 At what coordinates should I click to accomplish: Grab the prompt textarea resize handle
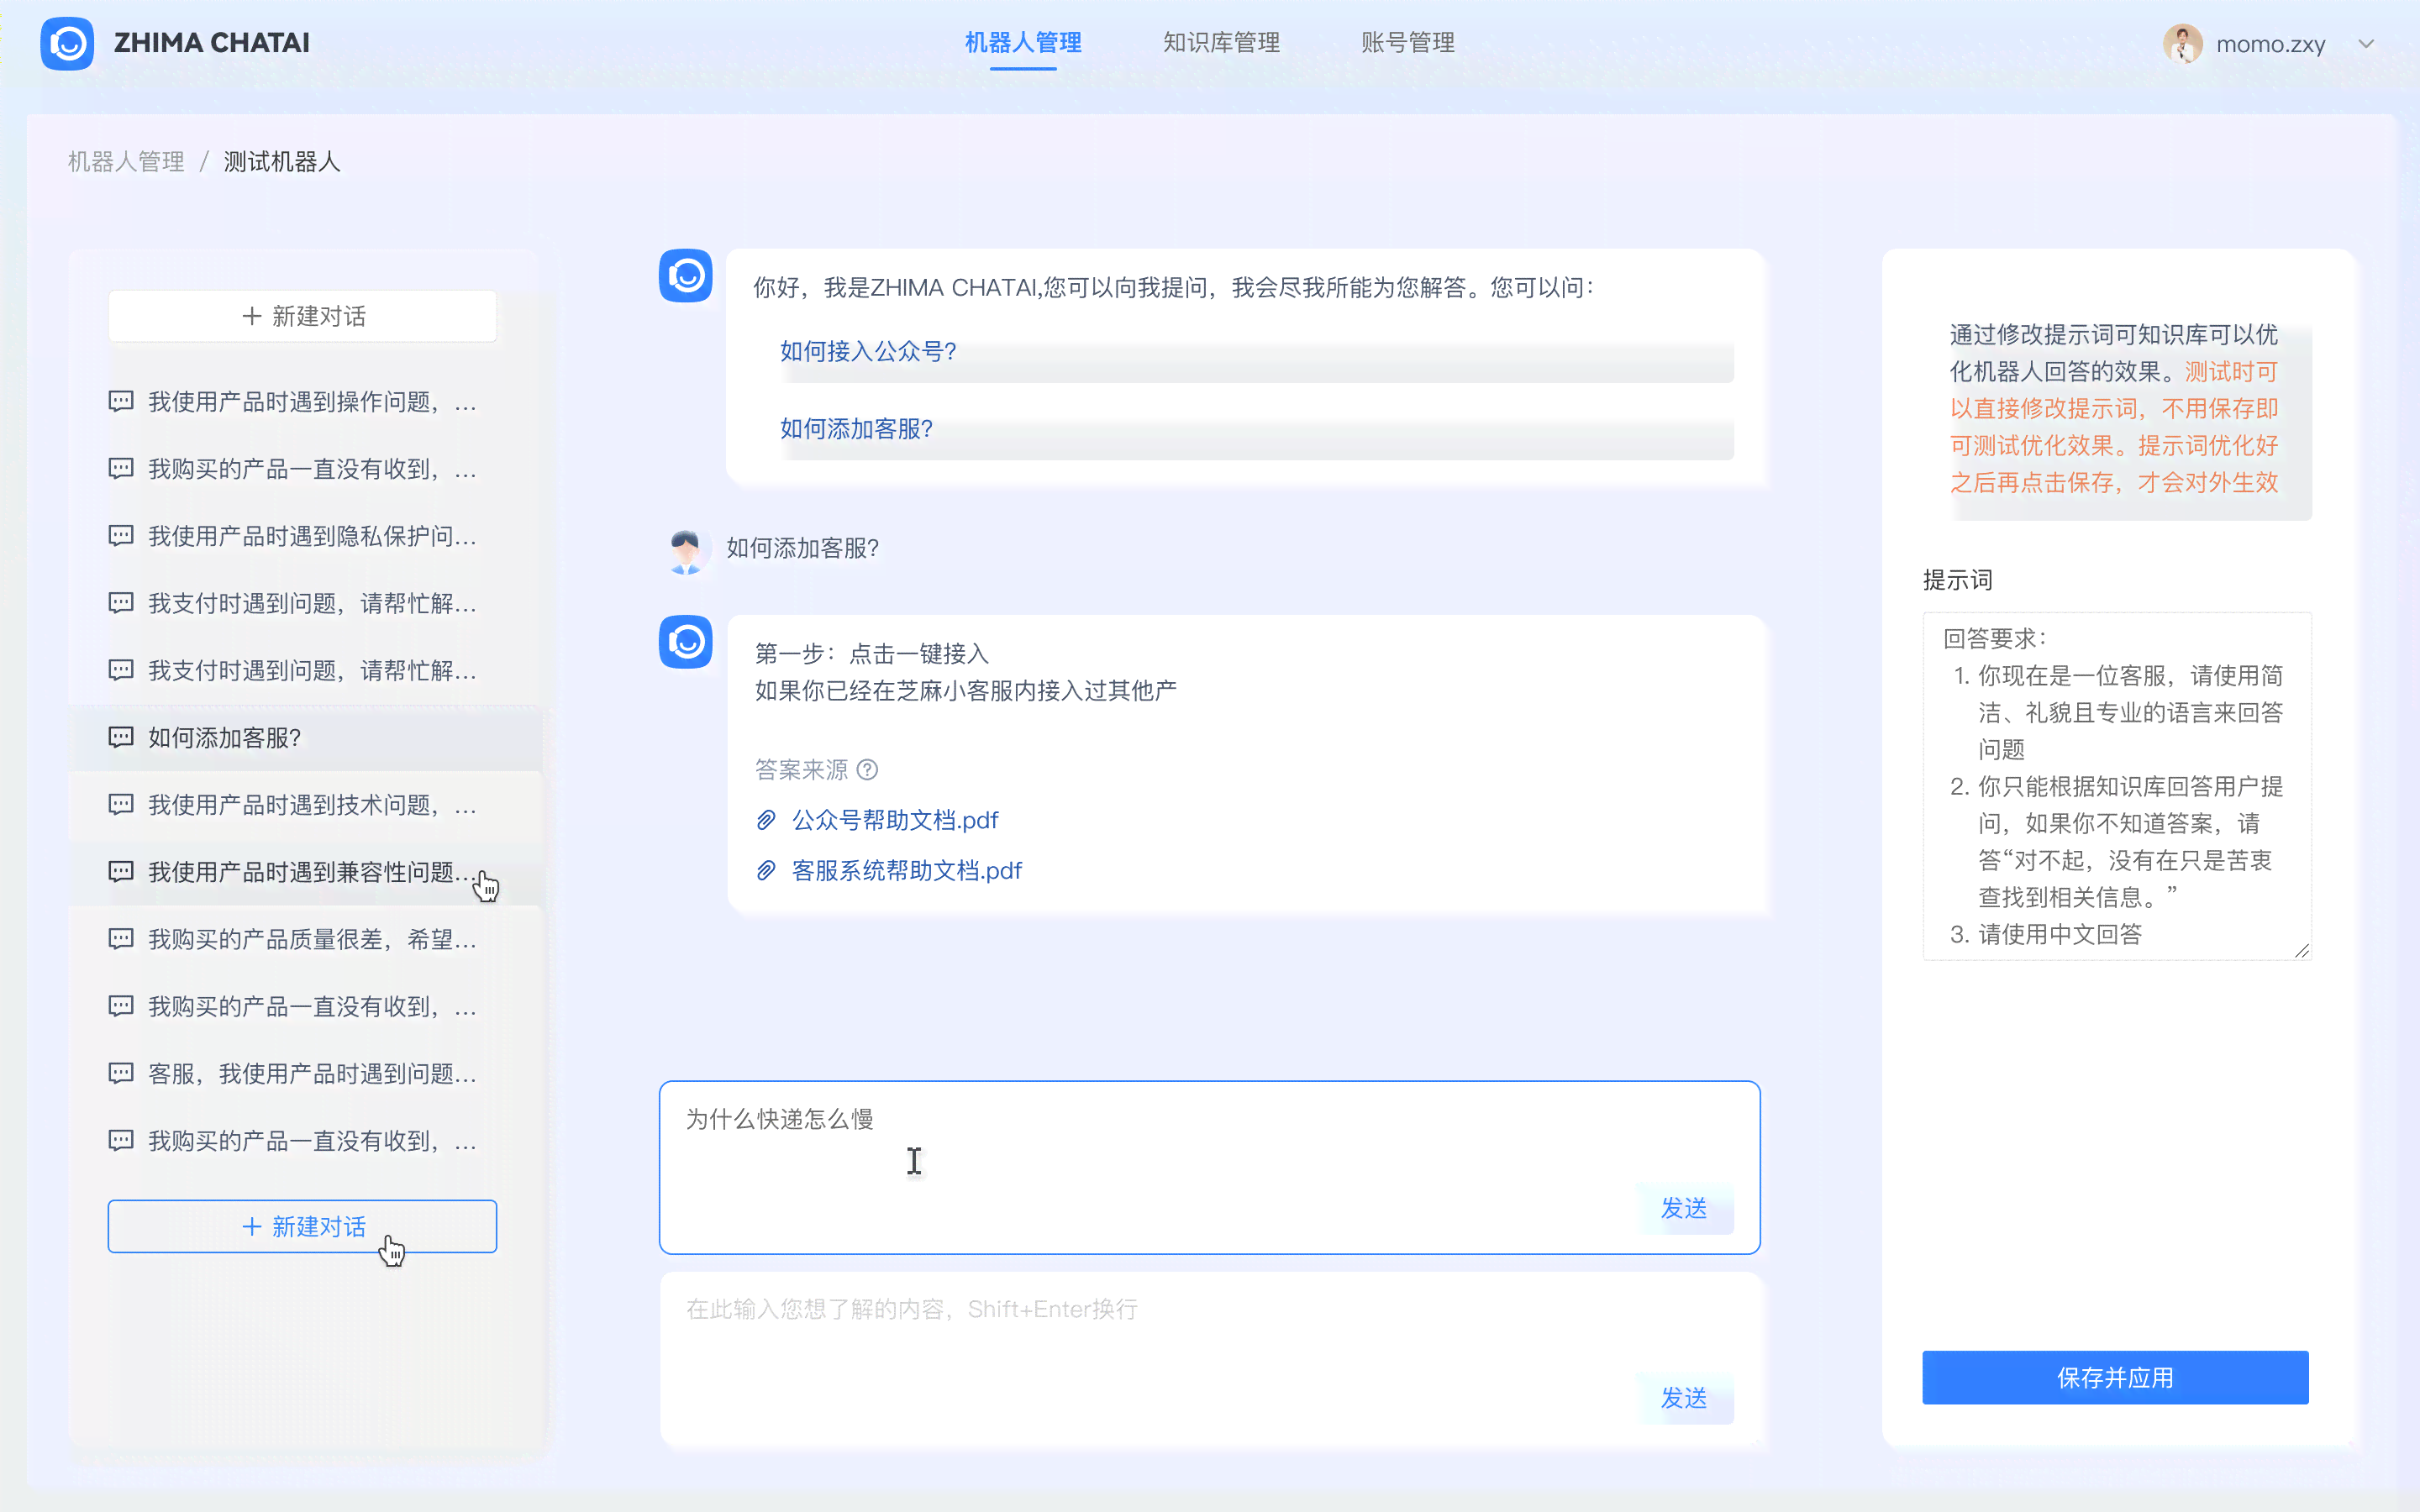[x=2302, y=950]
